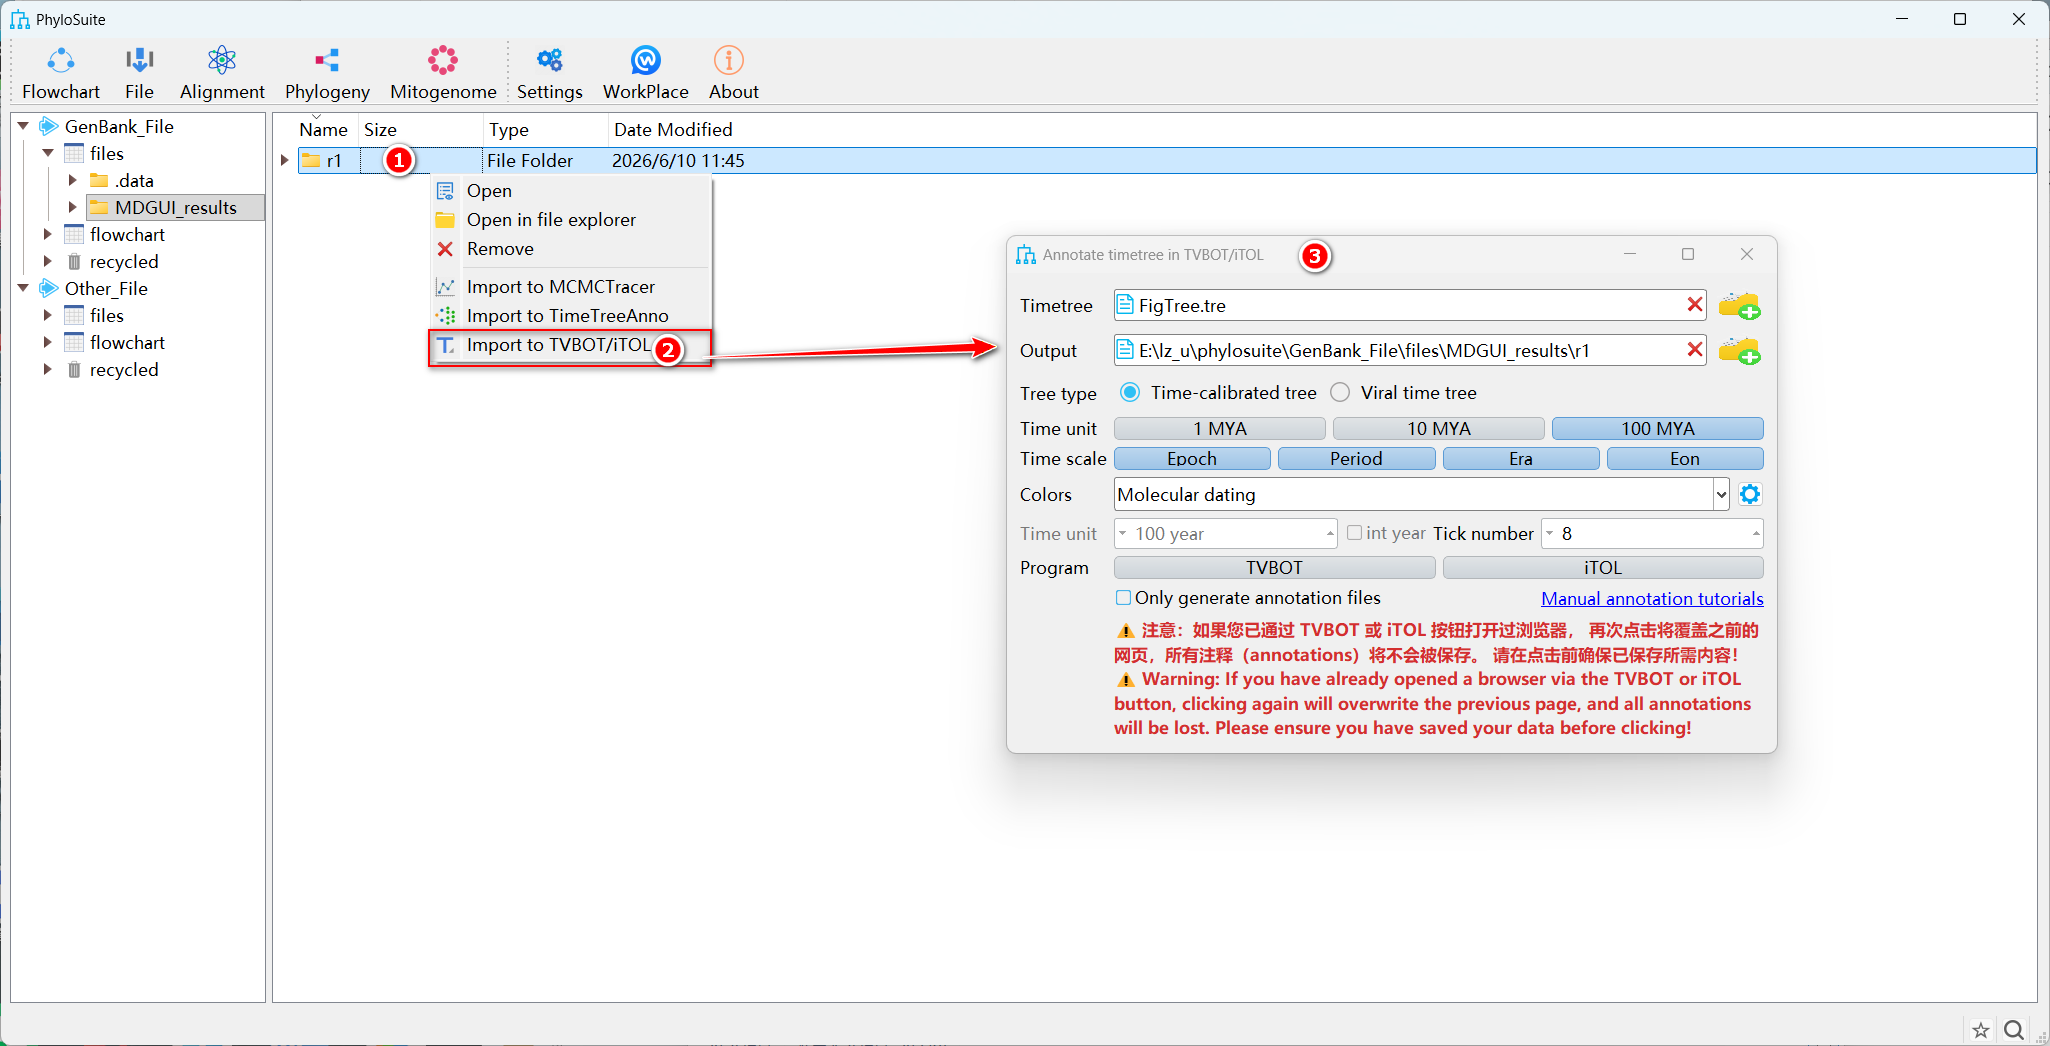The width and height of the screenshot is (2050, 1046).
Task: Sort by the Date Modified column header
Action: [673, 130]
